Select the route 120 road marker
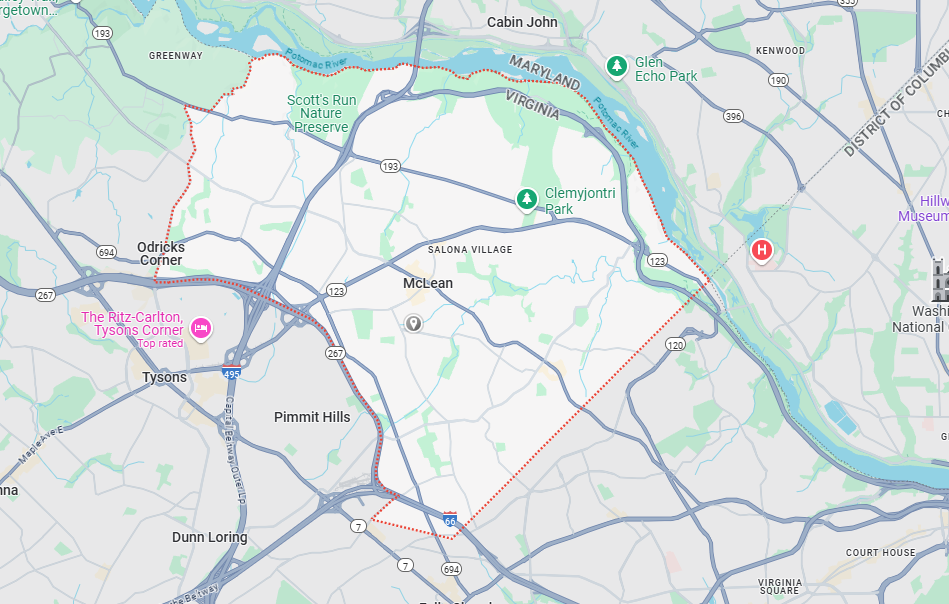Image resolution: width=949 pixels, height=604 pixels. [675, 345]
